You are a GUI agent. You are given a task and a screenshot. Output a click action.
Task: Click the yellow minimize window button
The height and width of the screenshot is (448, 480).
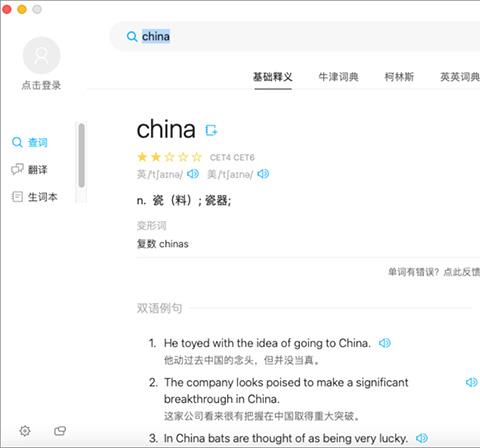22,9
